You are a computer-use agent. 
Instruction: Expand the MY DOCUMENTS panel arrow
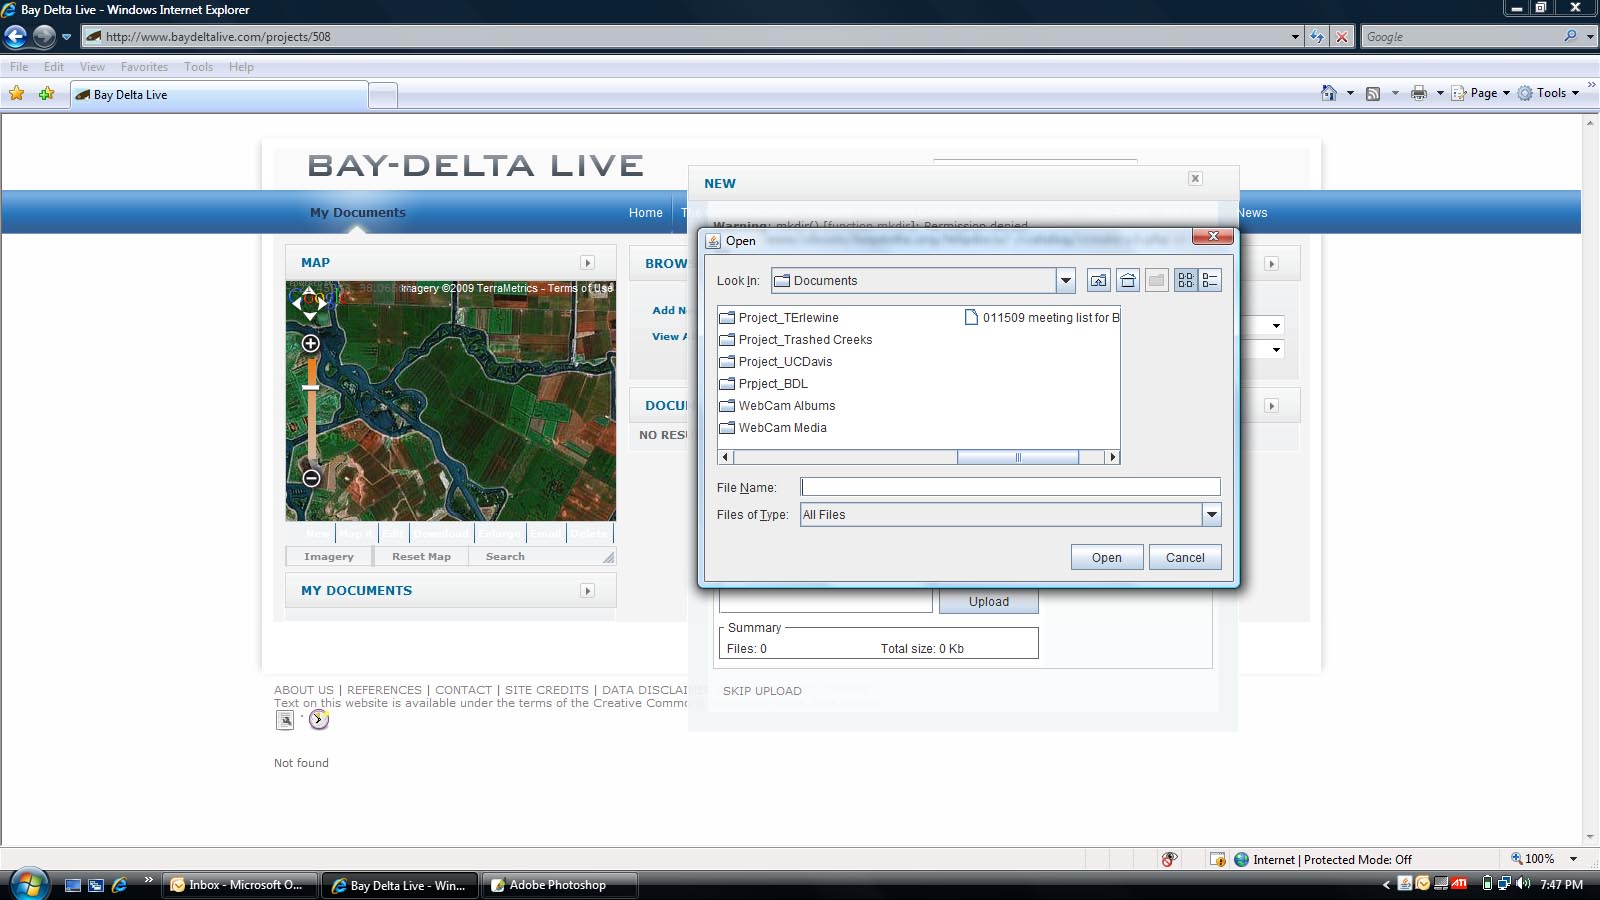tap(587, 591)
